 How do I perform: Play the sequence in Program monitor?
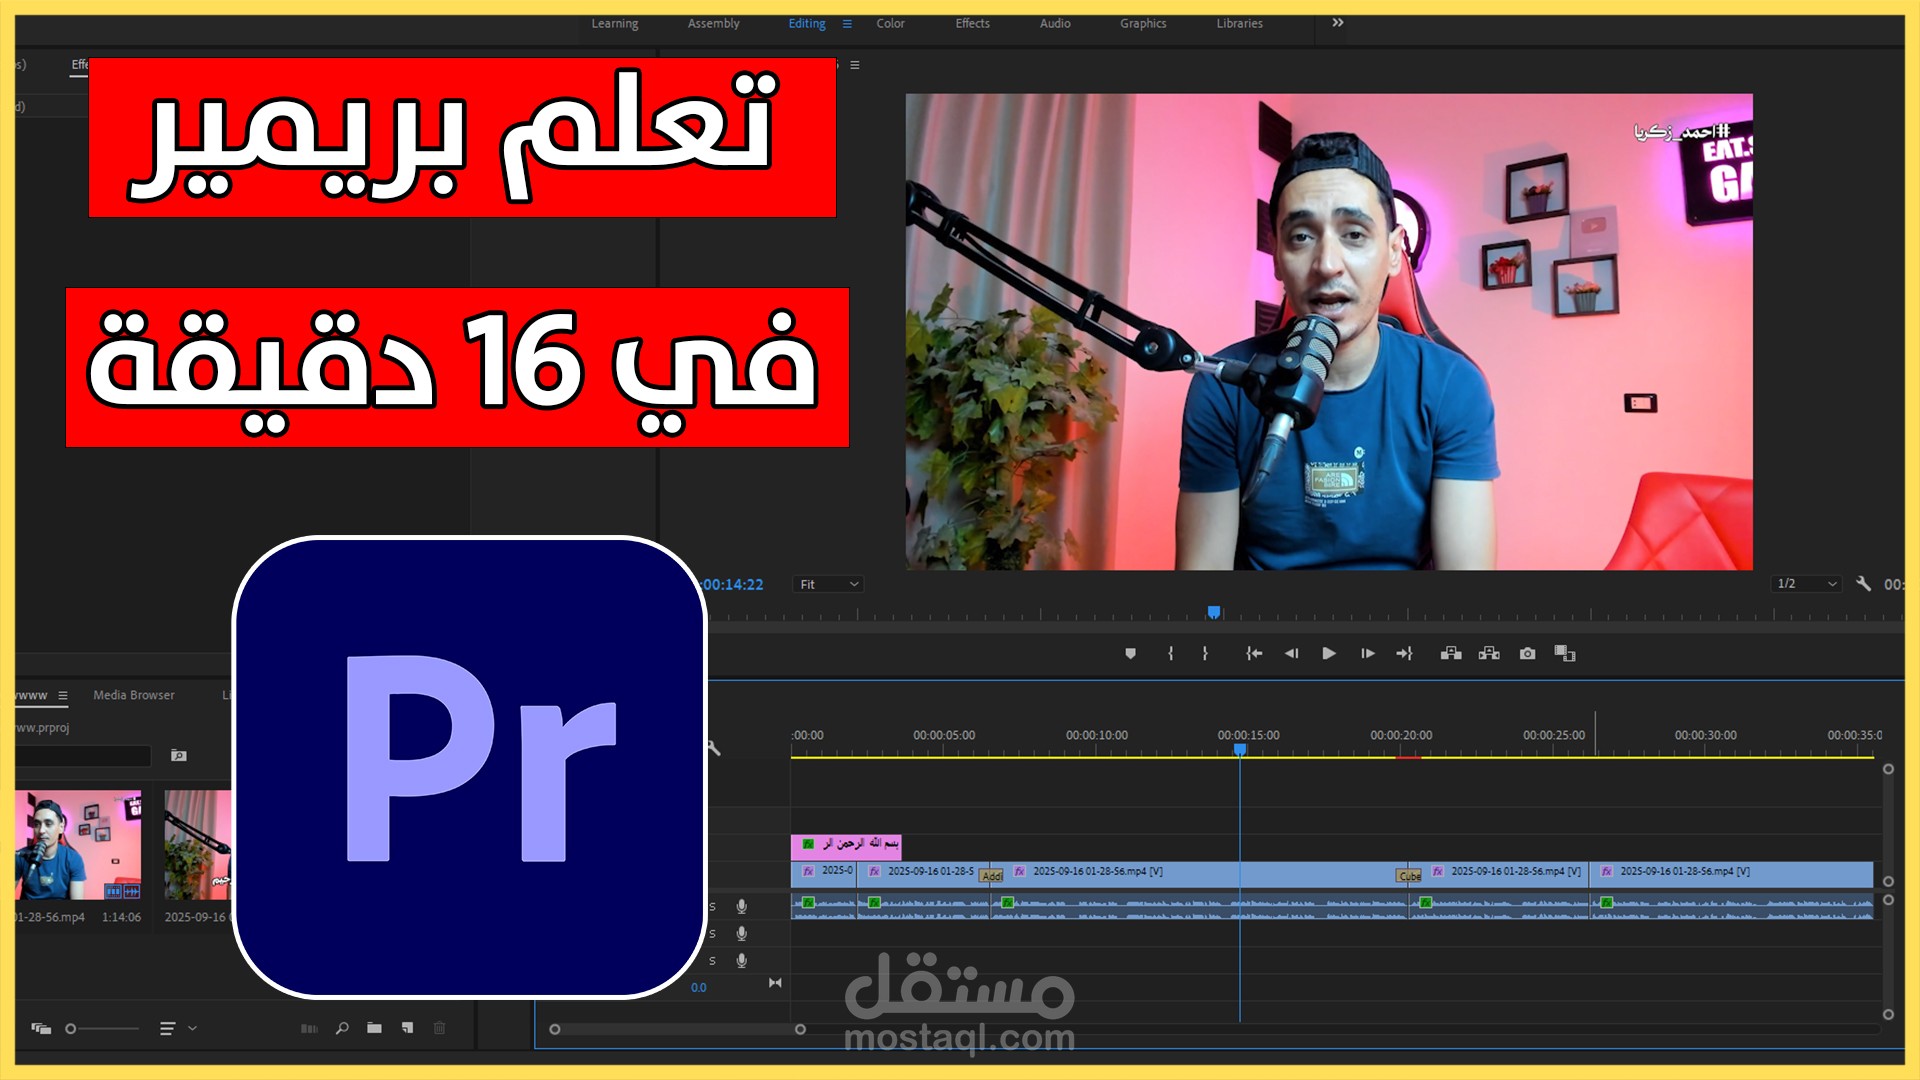[x=1329, y=653]
